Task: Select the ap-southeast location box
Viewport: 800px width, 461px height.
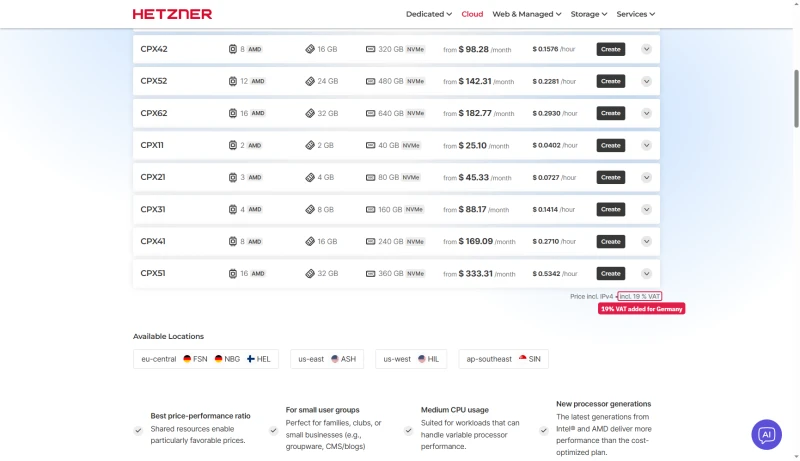Action: (504, 359)
